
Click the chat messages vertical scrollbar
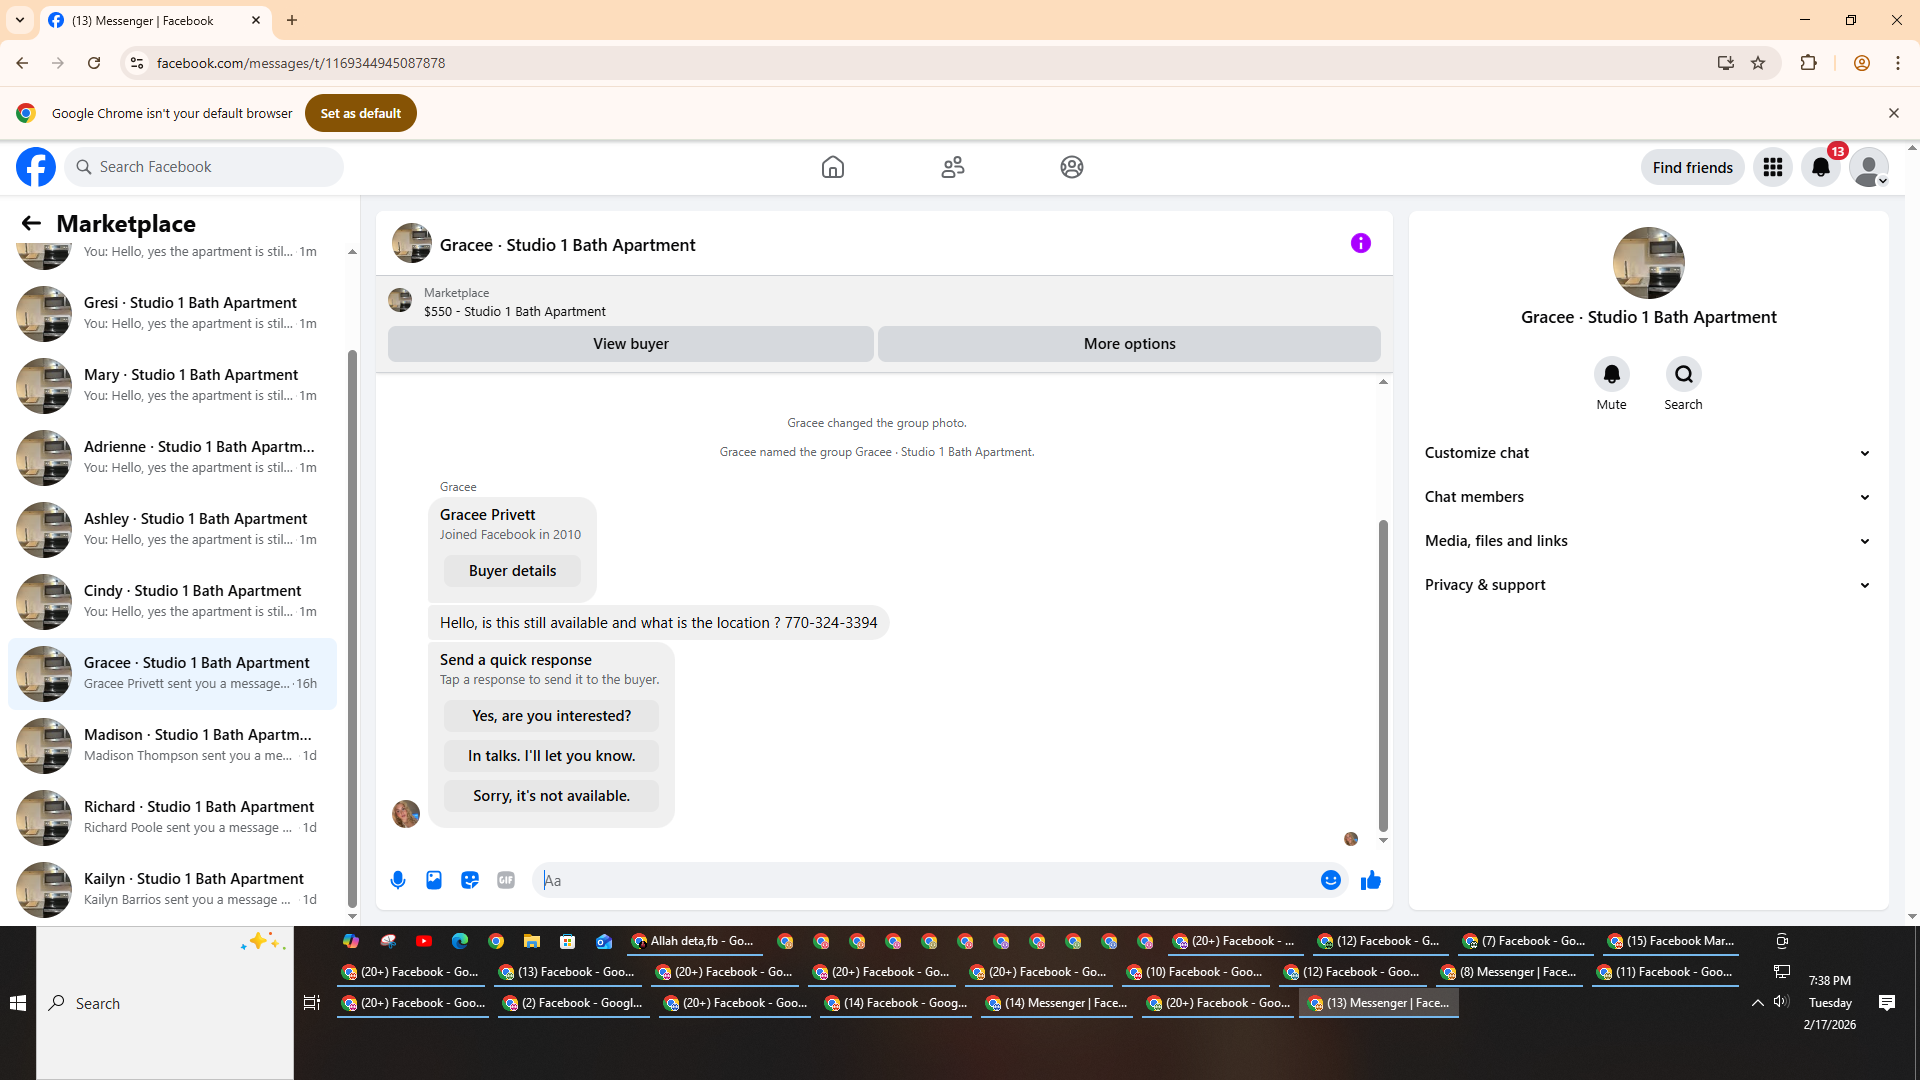coord(1383,675)
